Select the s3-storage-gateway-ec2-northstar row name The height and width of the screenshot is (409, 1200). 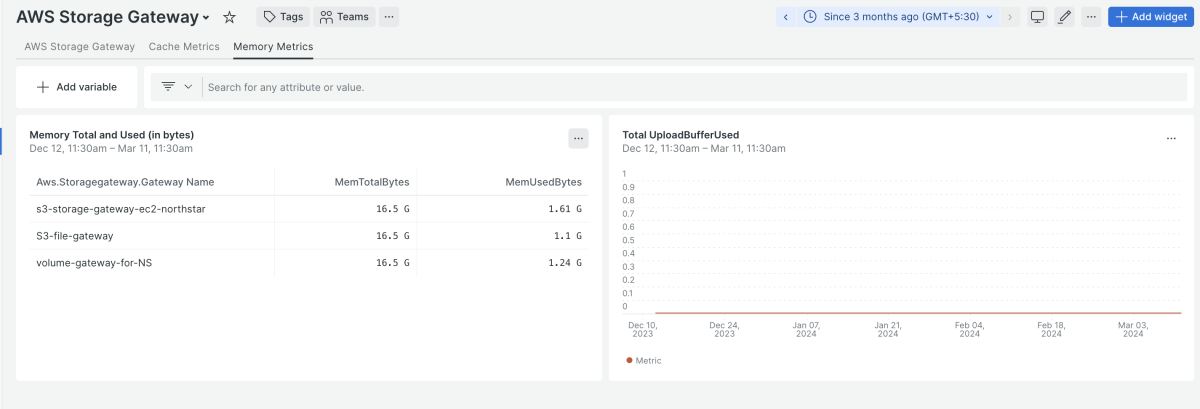point(121,209)
